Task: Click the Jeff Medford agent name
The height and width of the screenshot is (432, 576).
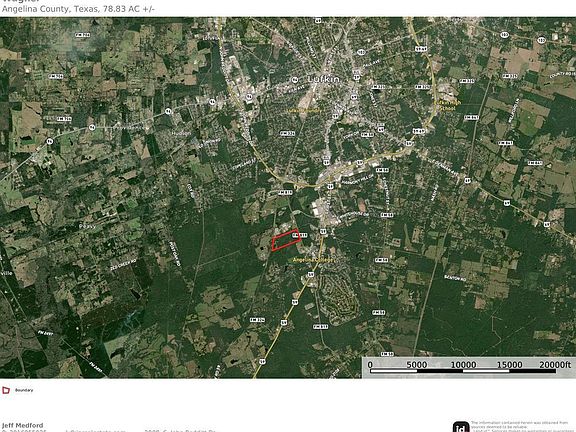Action: tap(22, 425)
